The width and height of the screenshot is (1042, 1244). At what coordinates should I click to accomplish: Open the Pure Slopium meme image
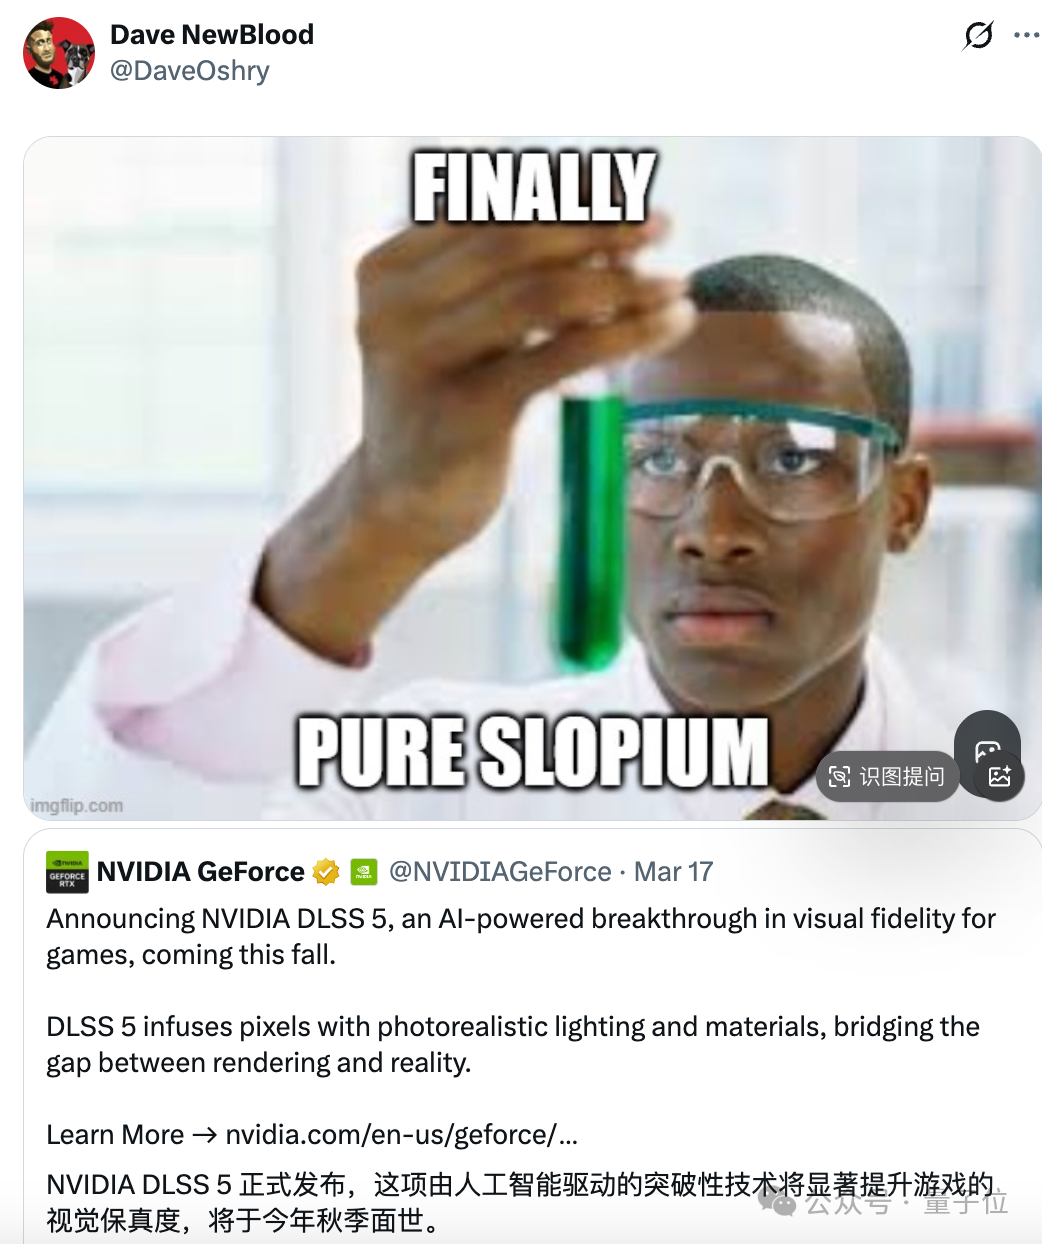[532, 478]
